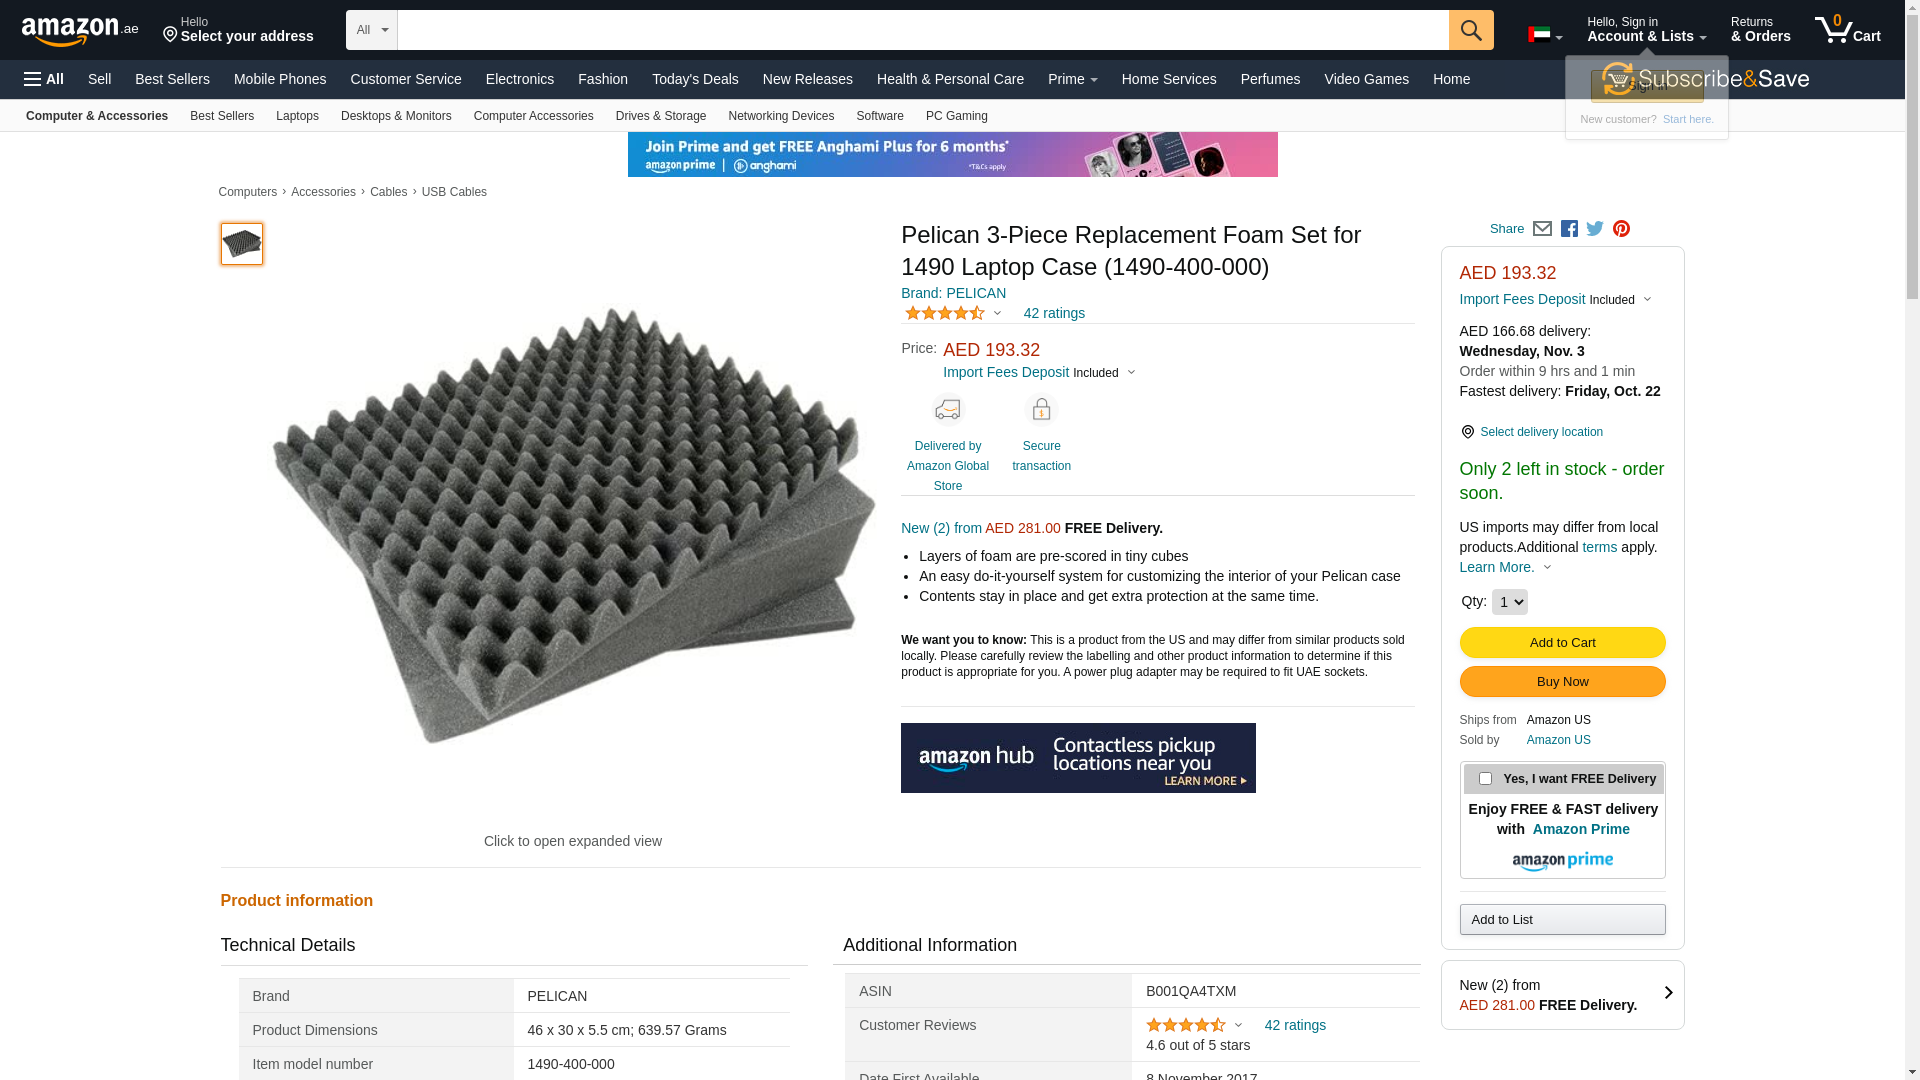Click the Add to Cart button
1920x1080 pixels.
[x=1562, y=642]
